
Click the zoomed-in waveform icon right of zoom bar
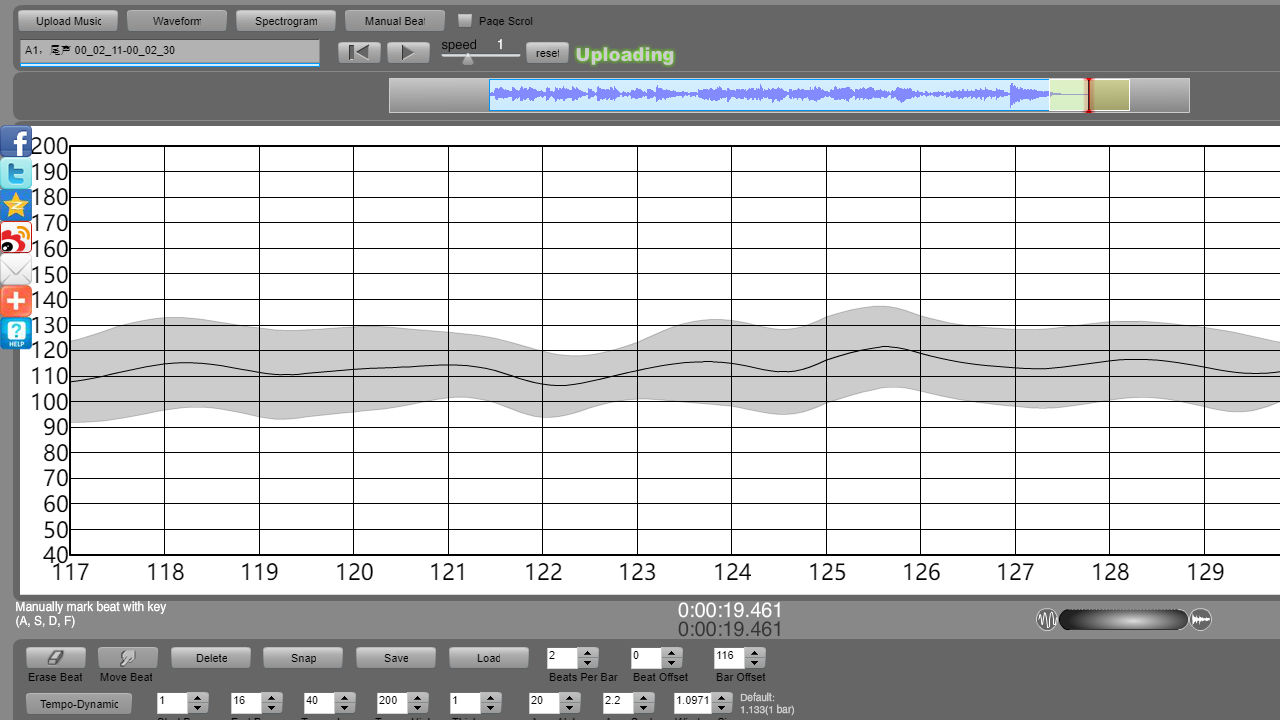(1201, 620)
